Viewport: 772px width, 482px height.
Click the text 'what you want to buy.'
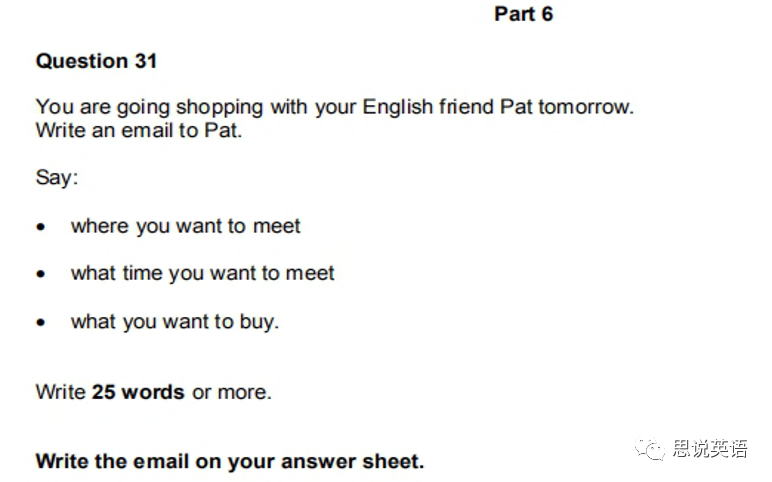click(x=175, y=321)
